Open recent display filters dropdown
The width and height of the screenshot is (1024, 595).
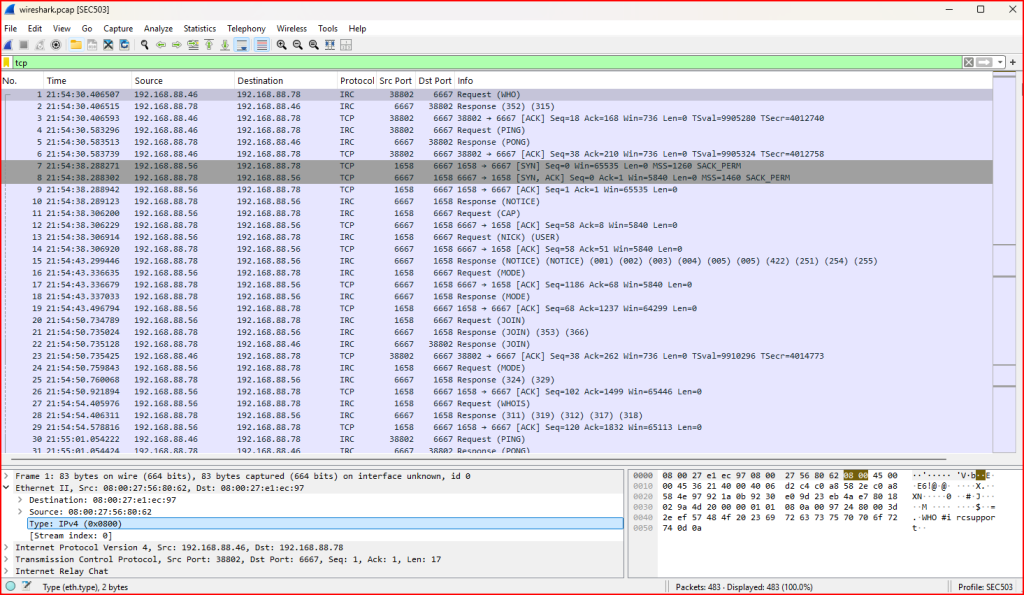(1000, 63)
